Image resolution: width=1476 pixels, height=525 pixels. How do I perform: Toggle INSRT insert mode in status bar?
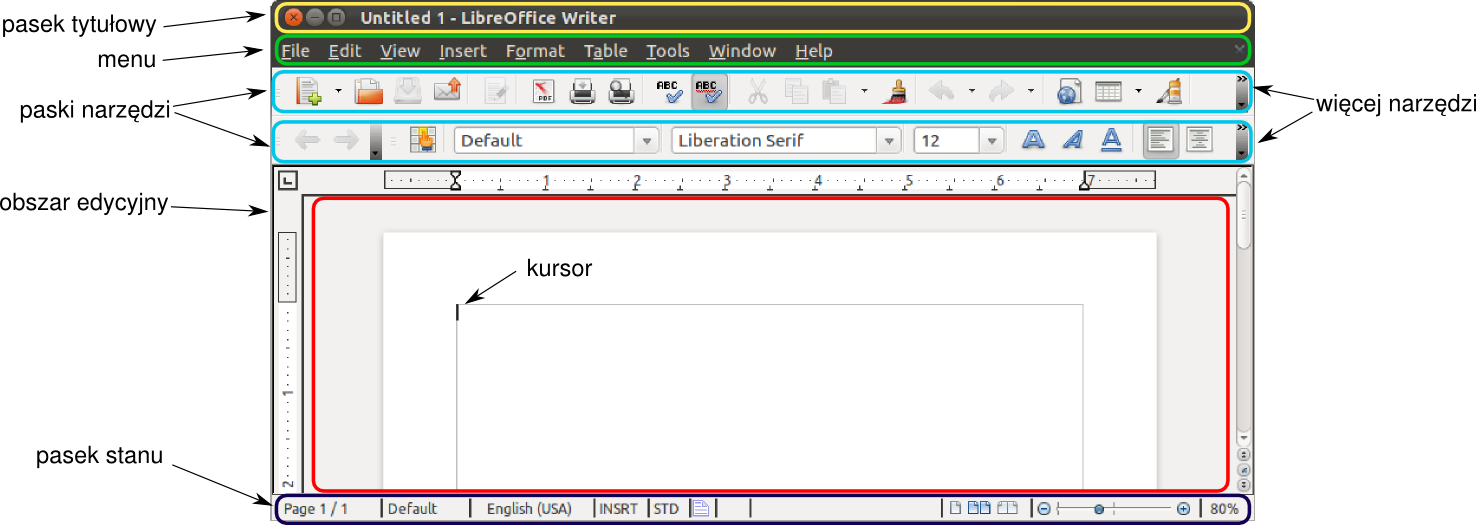click(x=619, y=509)
